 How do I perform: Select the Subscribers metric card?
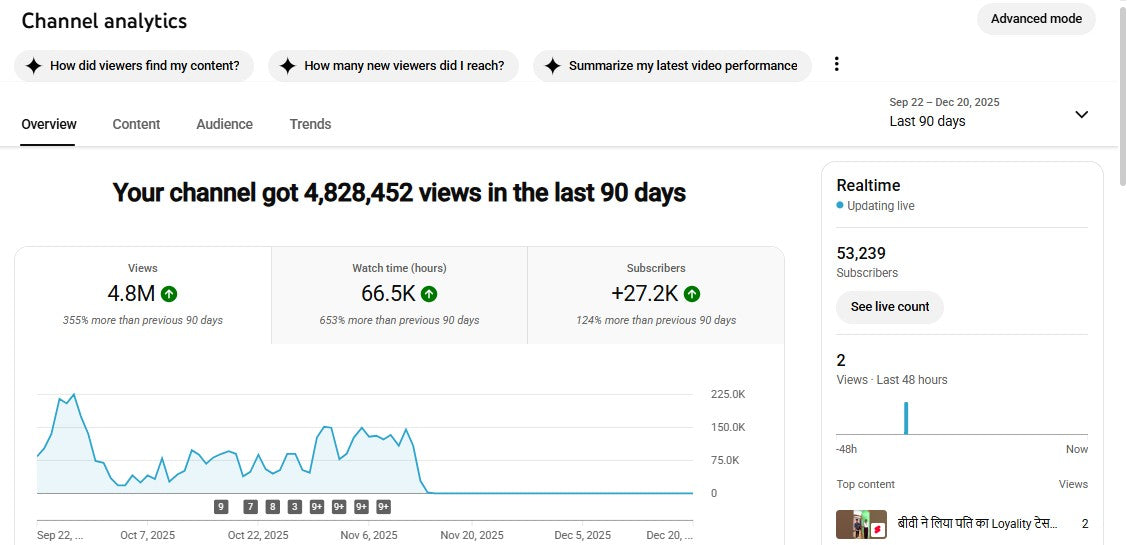pos(655,295)
